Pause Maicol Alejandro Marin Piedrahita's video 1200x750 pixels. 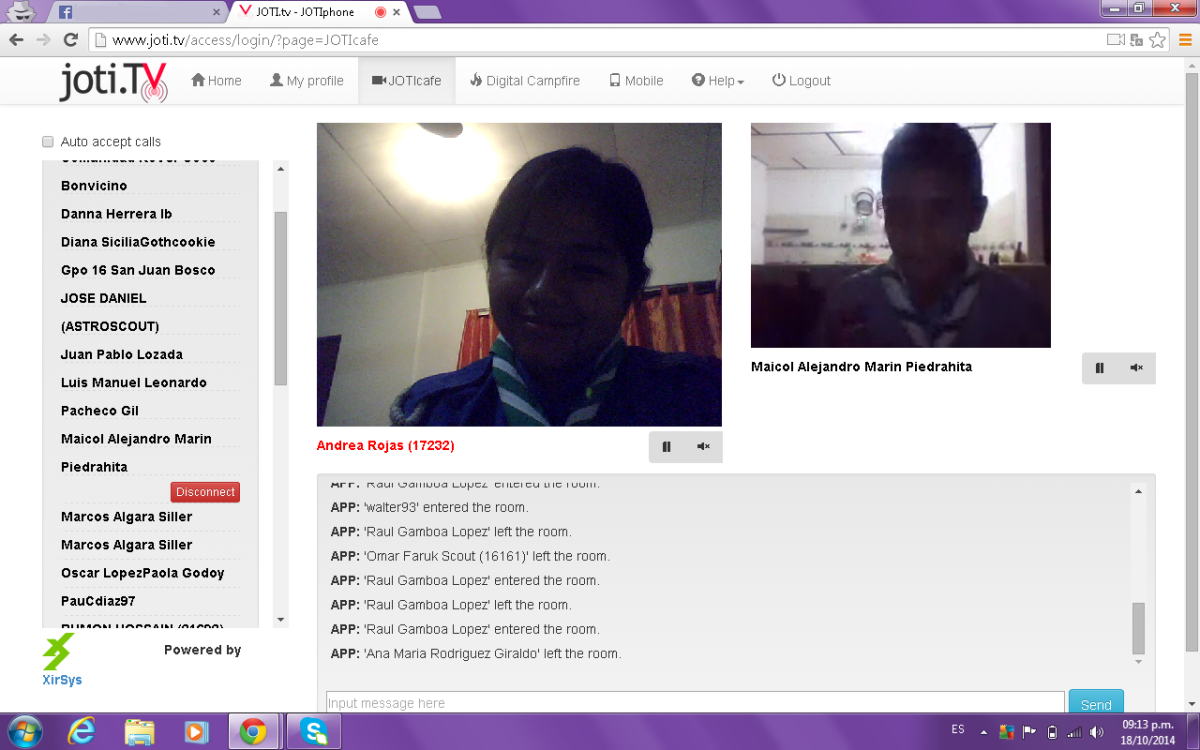pyautogui.click(x=1100, y=368)
